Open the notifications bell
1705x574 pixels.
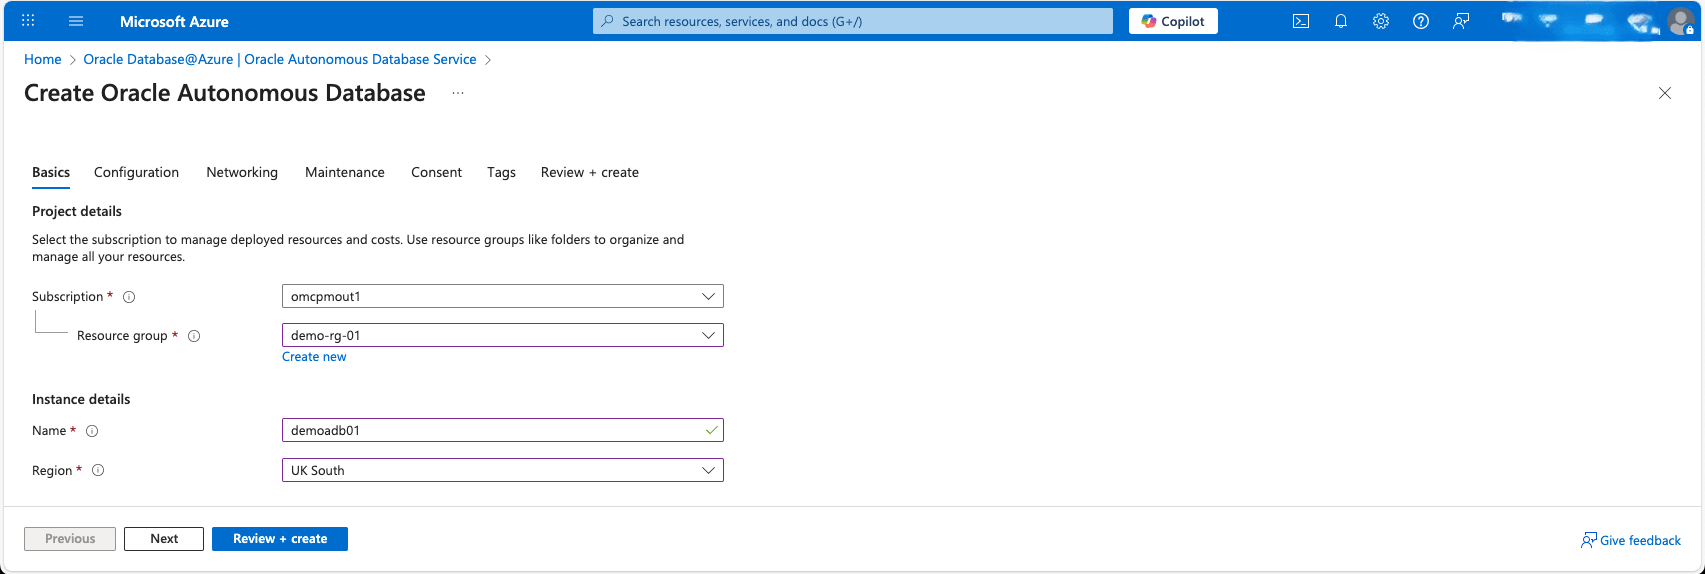[x=1341, y=21]
